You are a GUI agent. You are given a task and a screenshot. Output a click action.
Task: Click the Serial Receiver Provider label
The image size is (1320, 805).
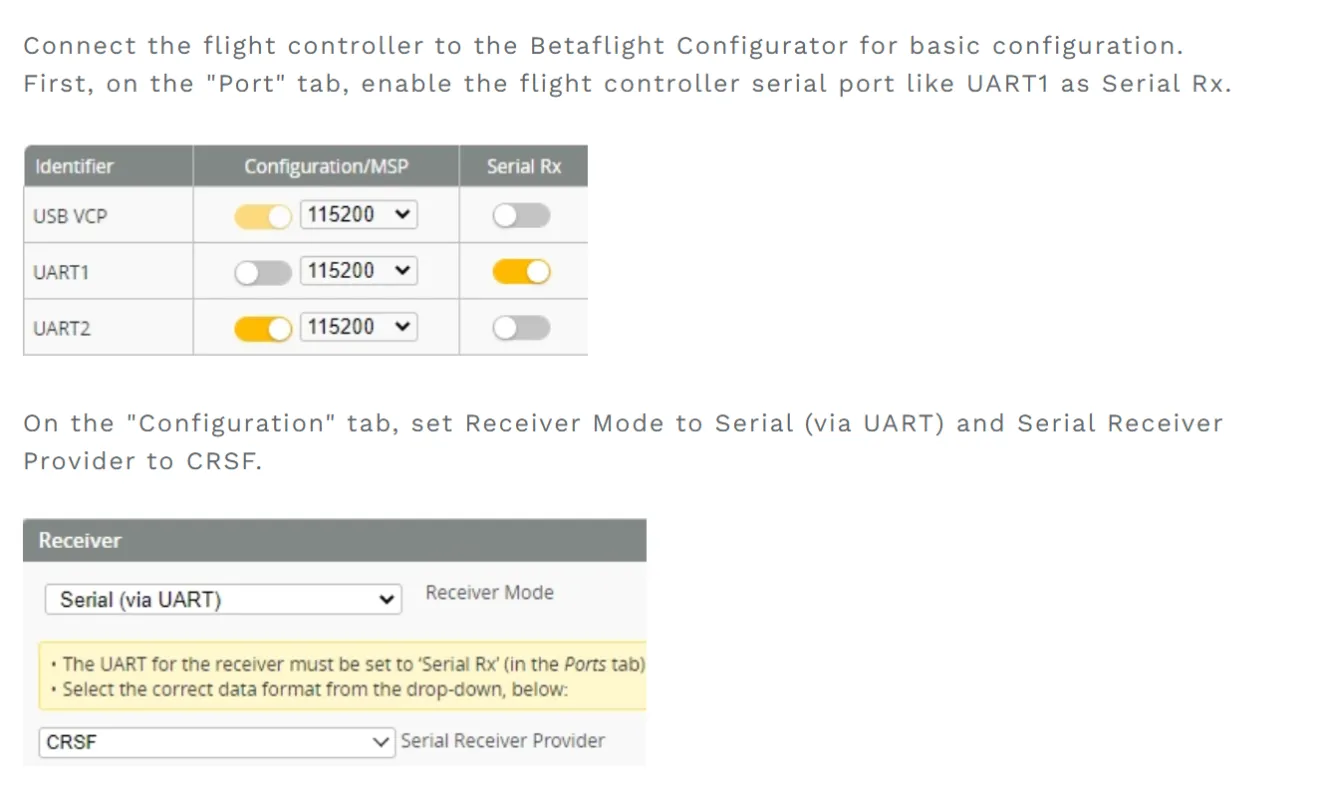(x=502, y=741)
